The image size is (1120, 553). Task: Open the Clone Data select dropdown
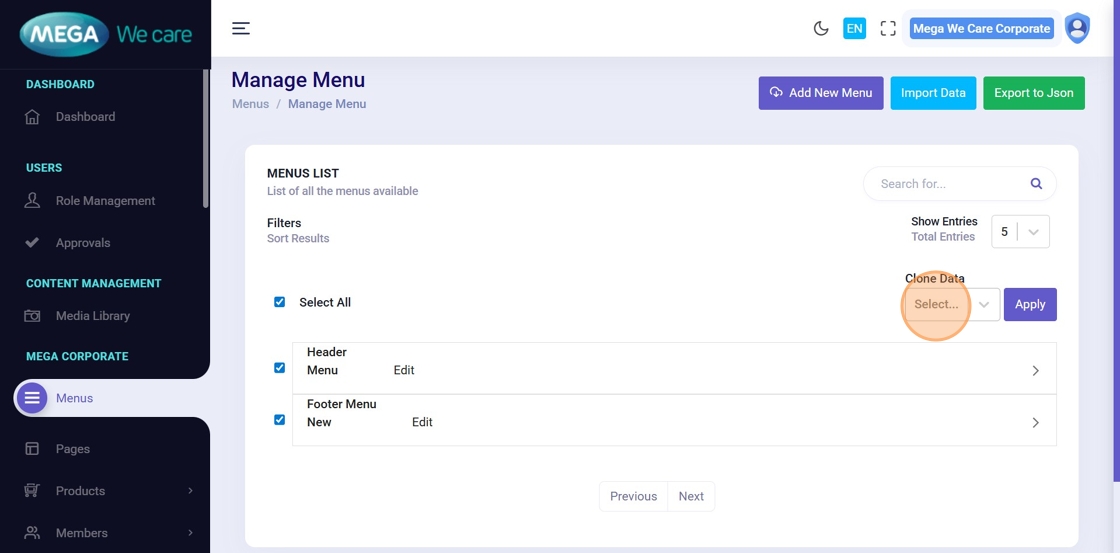click(951, 305)
